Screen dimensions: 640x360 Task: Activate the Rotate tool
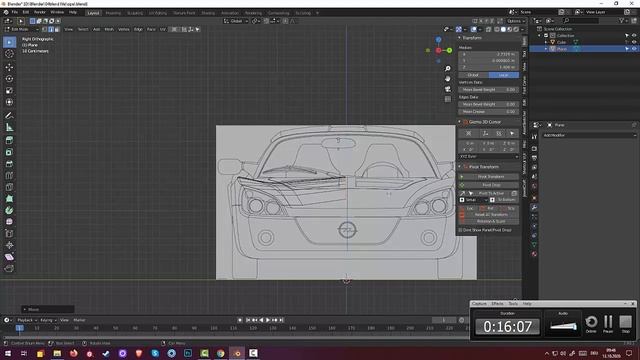coord(9,79)
